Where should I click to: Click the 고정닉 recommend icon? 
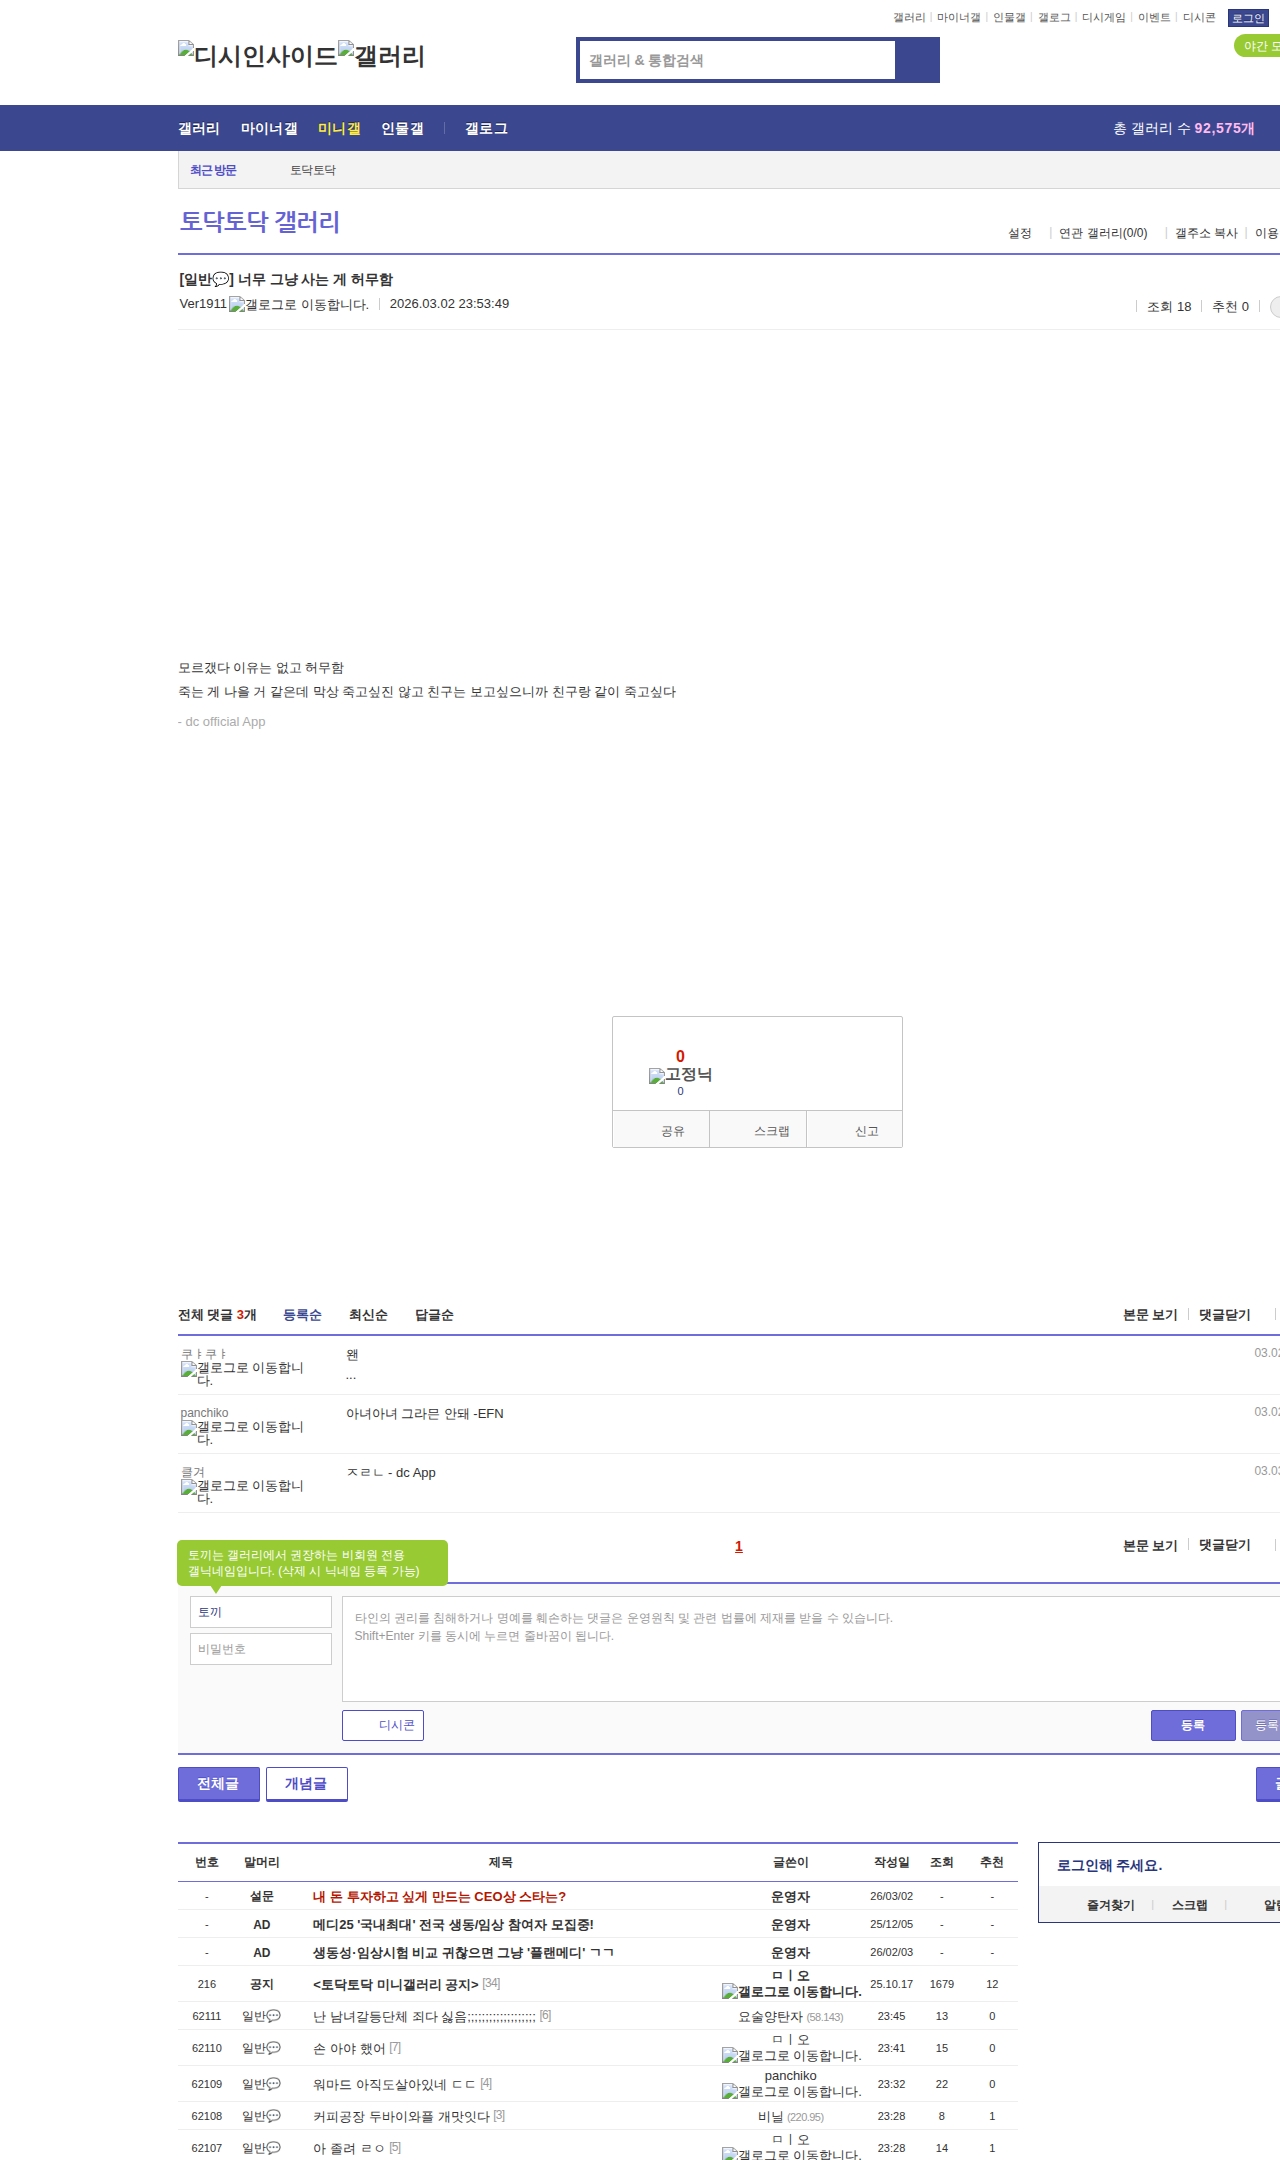(680, 1075)
